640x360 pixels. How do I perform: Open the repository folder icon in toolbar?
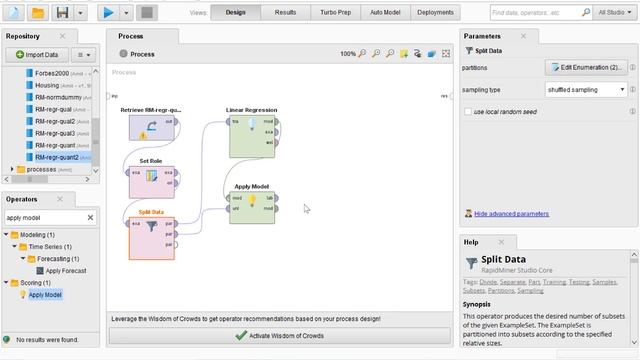click(x=38, y=13)
